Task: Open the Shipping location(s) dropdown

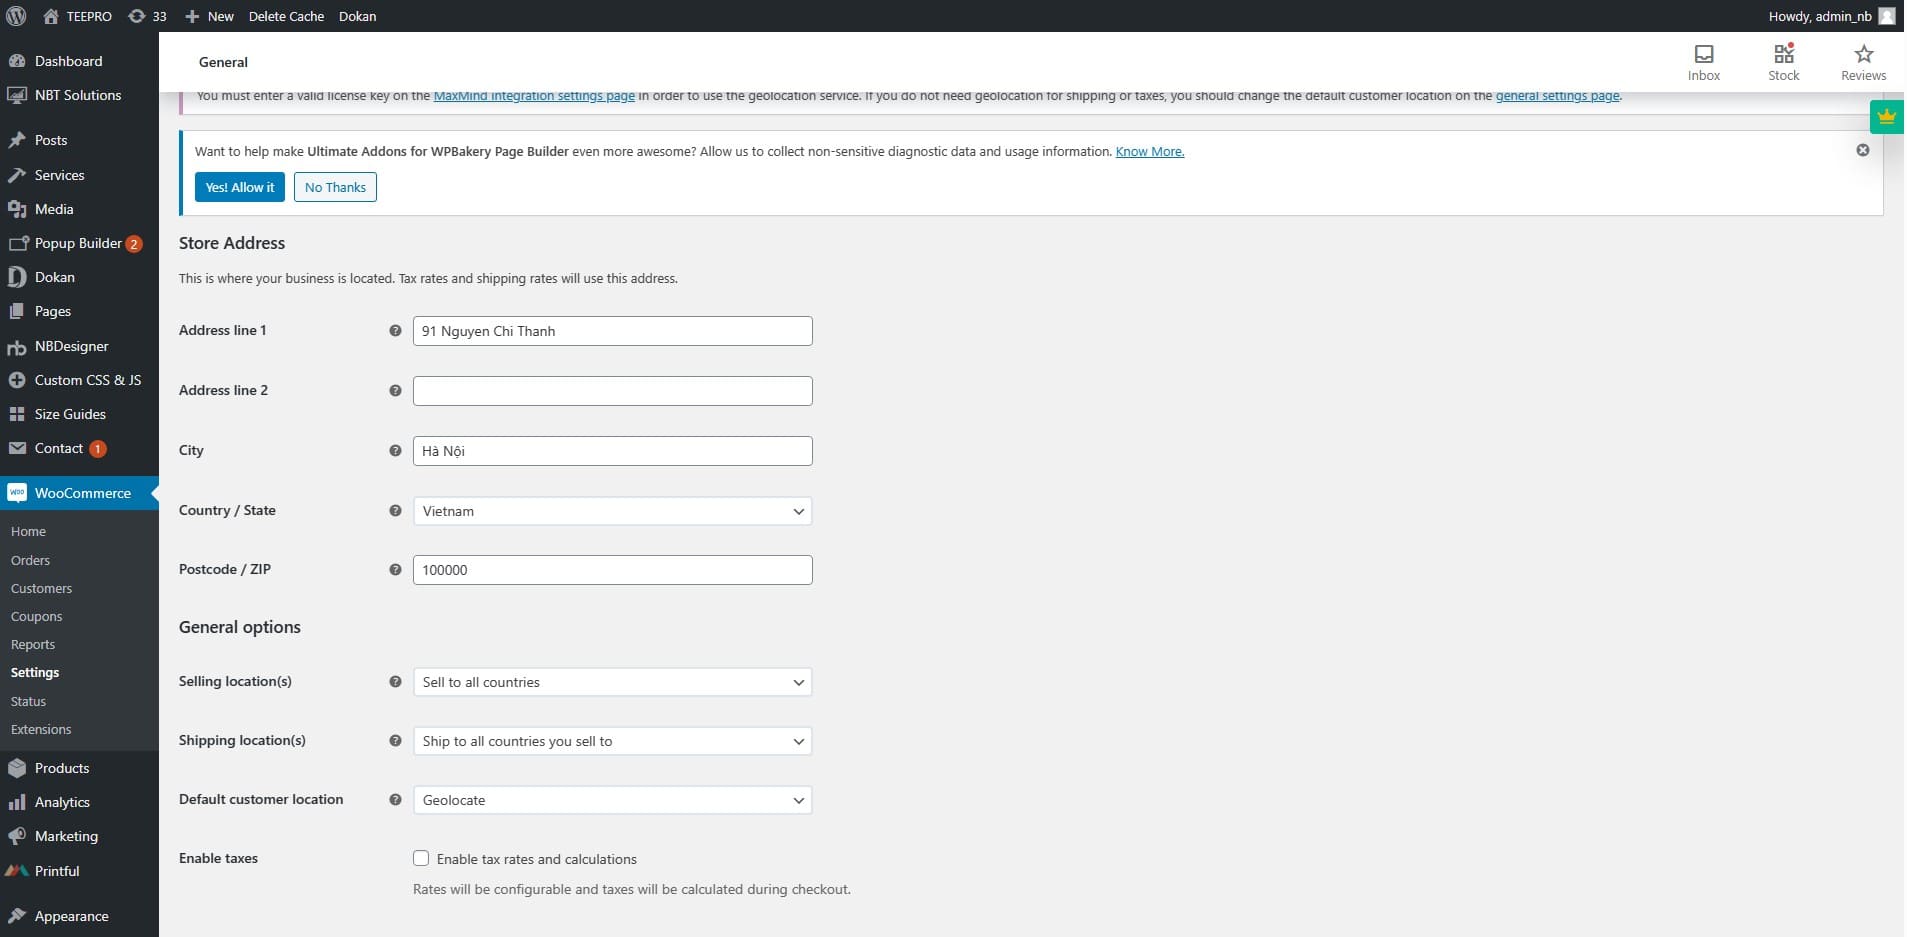Action: tap(612, 741)
